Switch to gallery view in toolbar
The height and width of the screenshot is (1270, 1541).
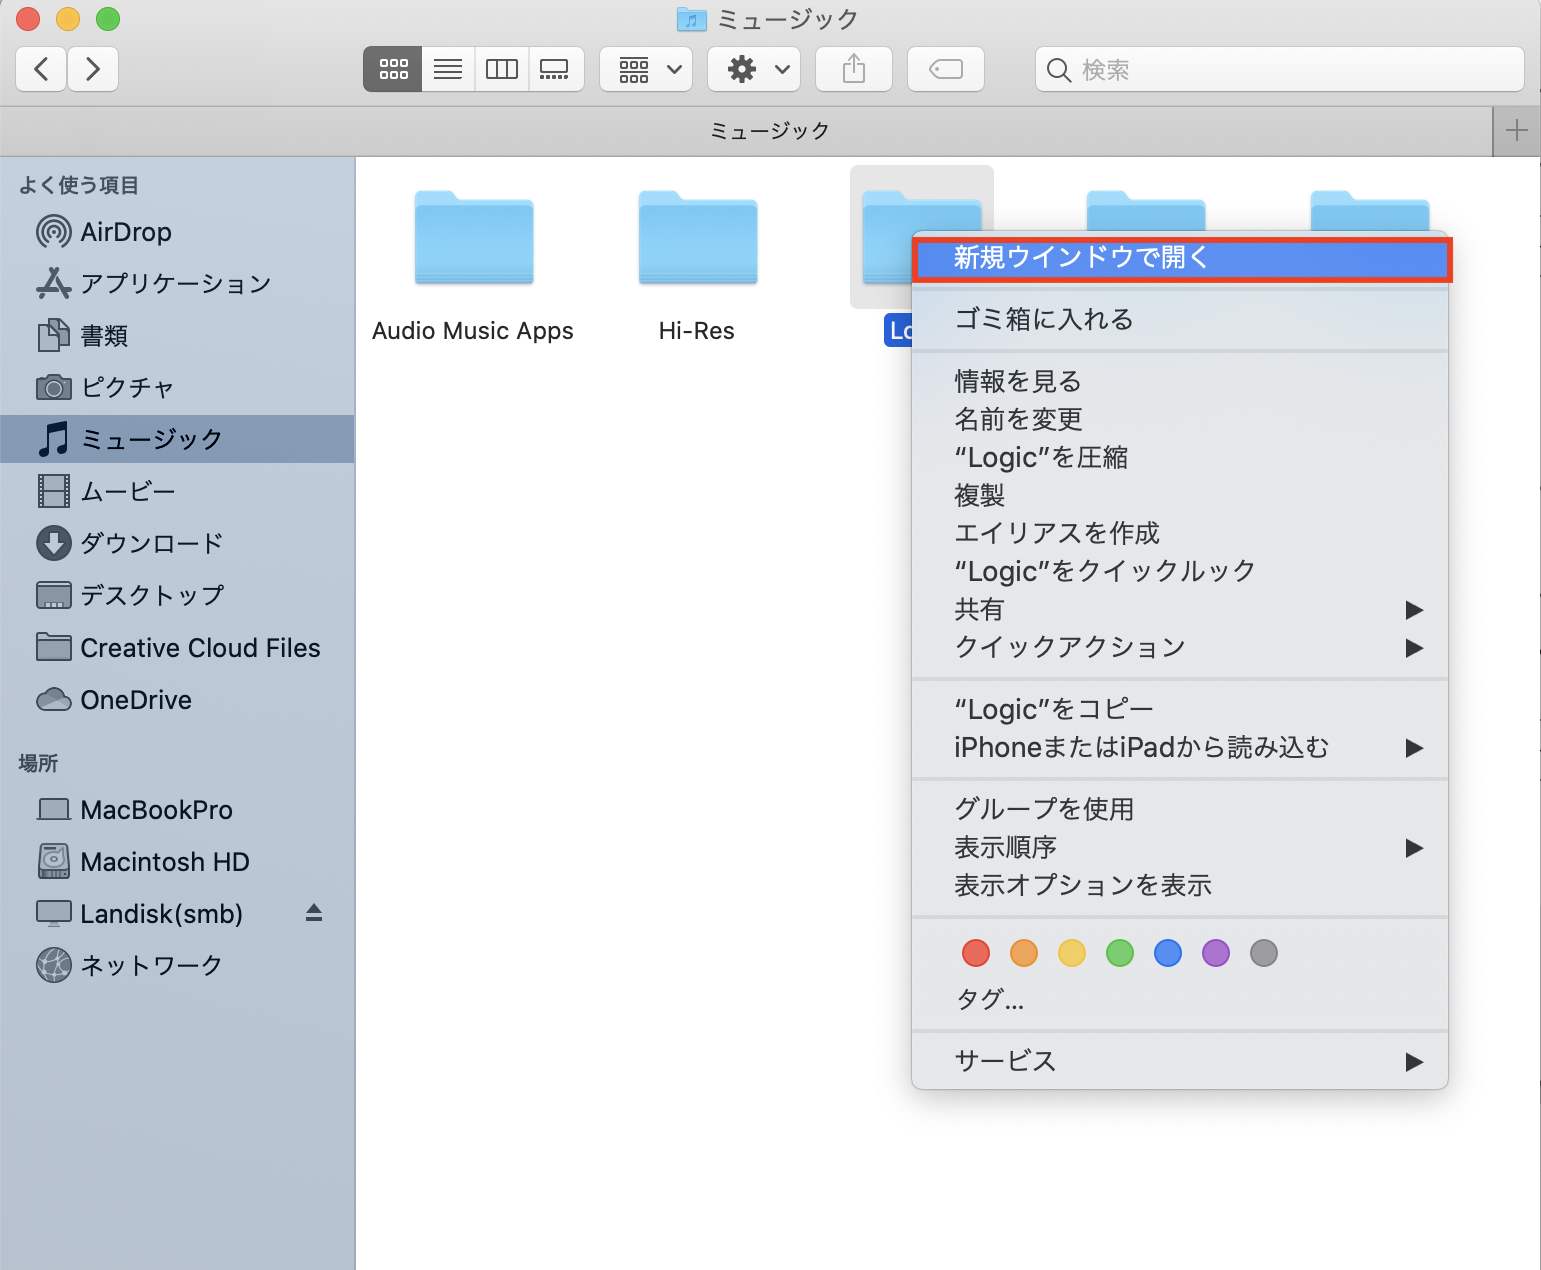[x=555, y=69]
